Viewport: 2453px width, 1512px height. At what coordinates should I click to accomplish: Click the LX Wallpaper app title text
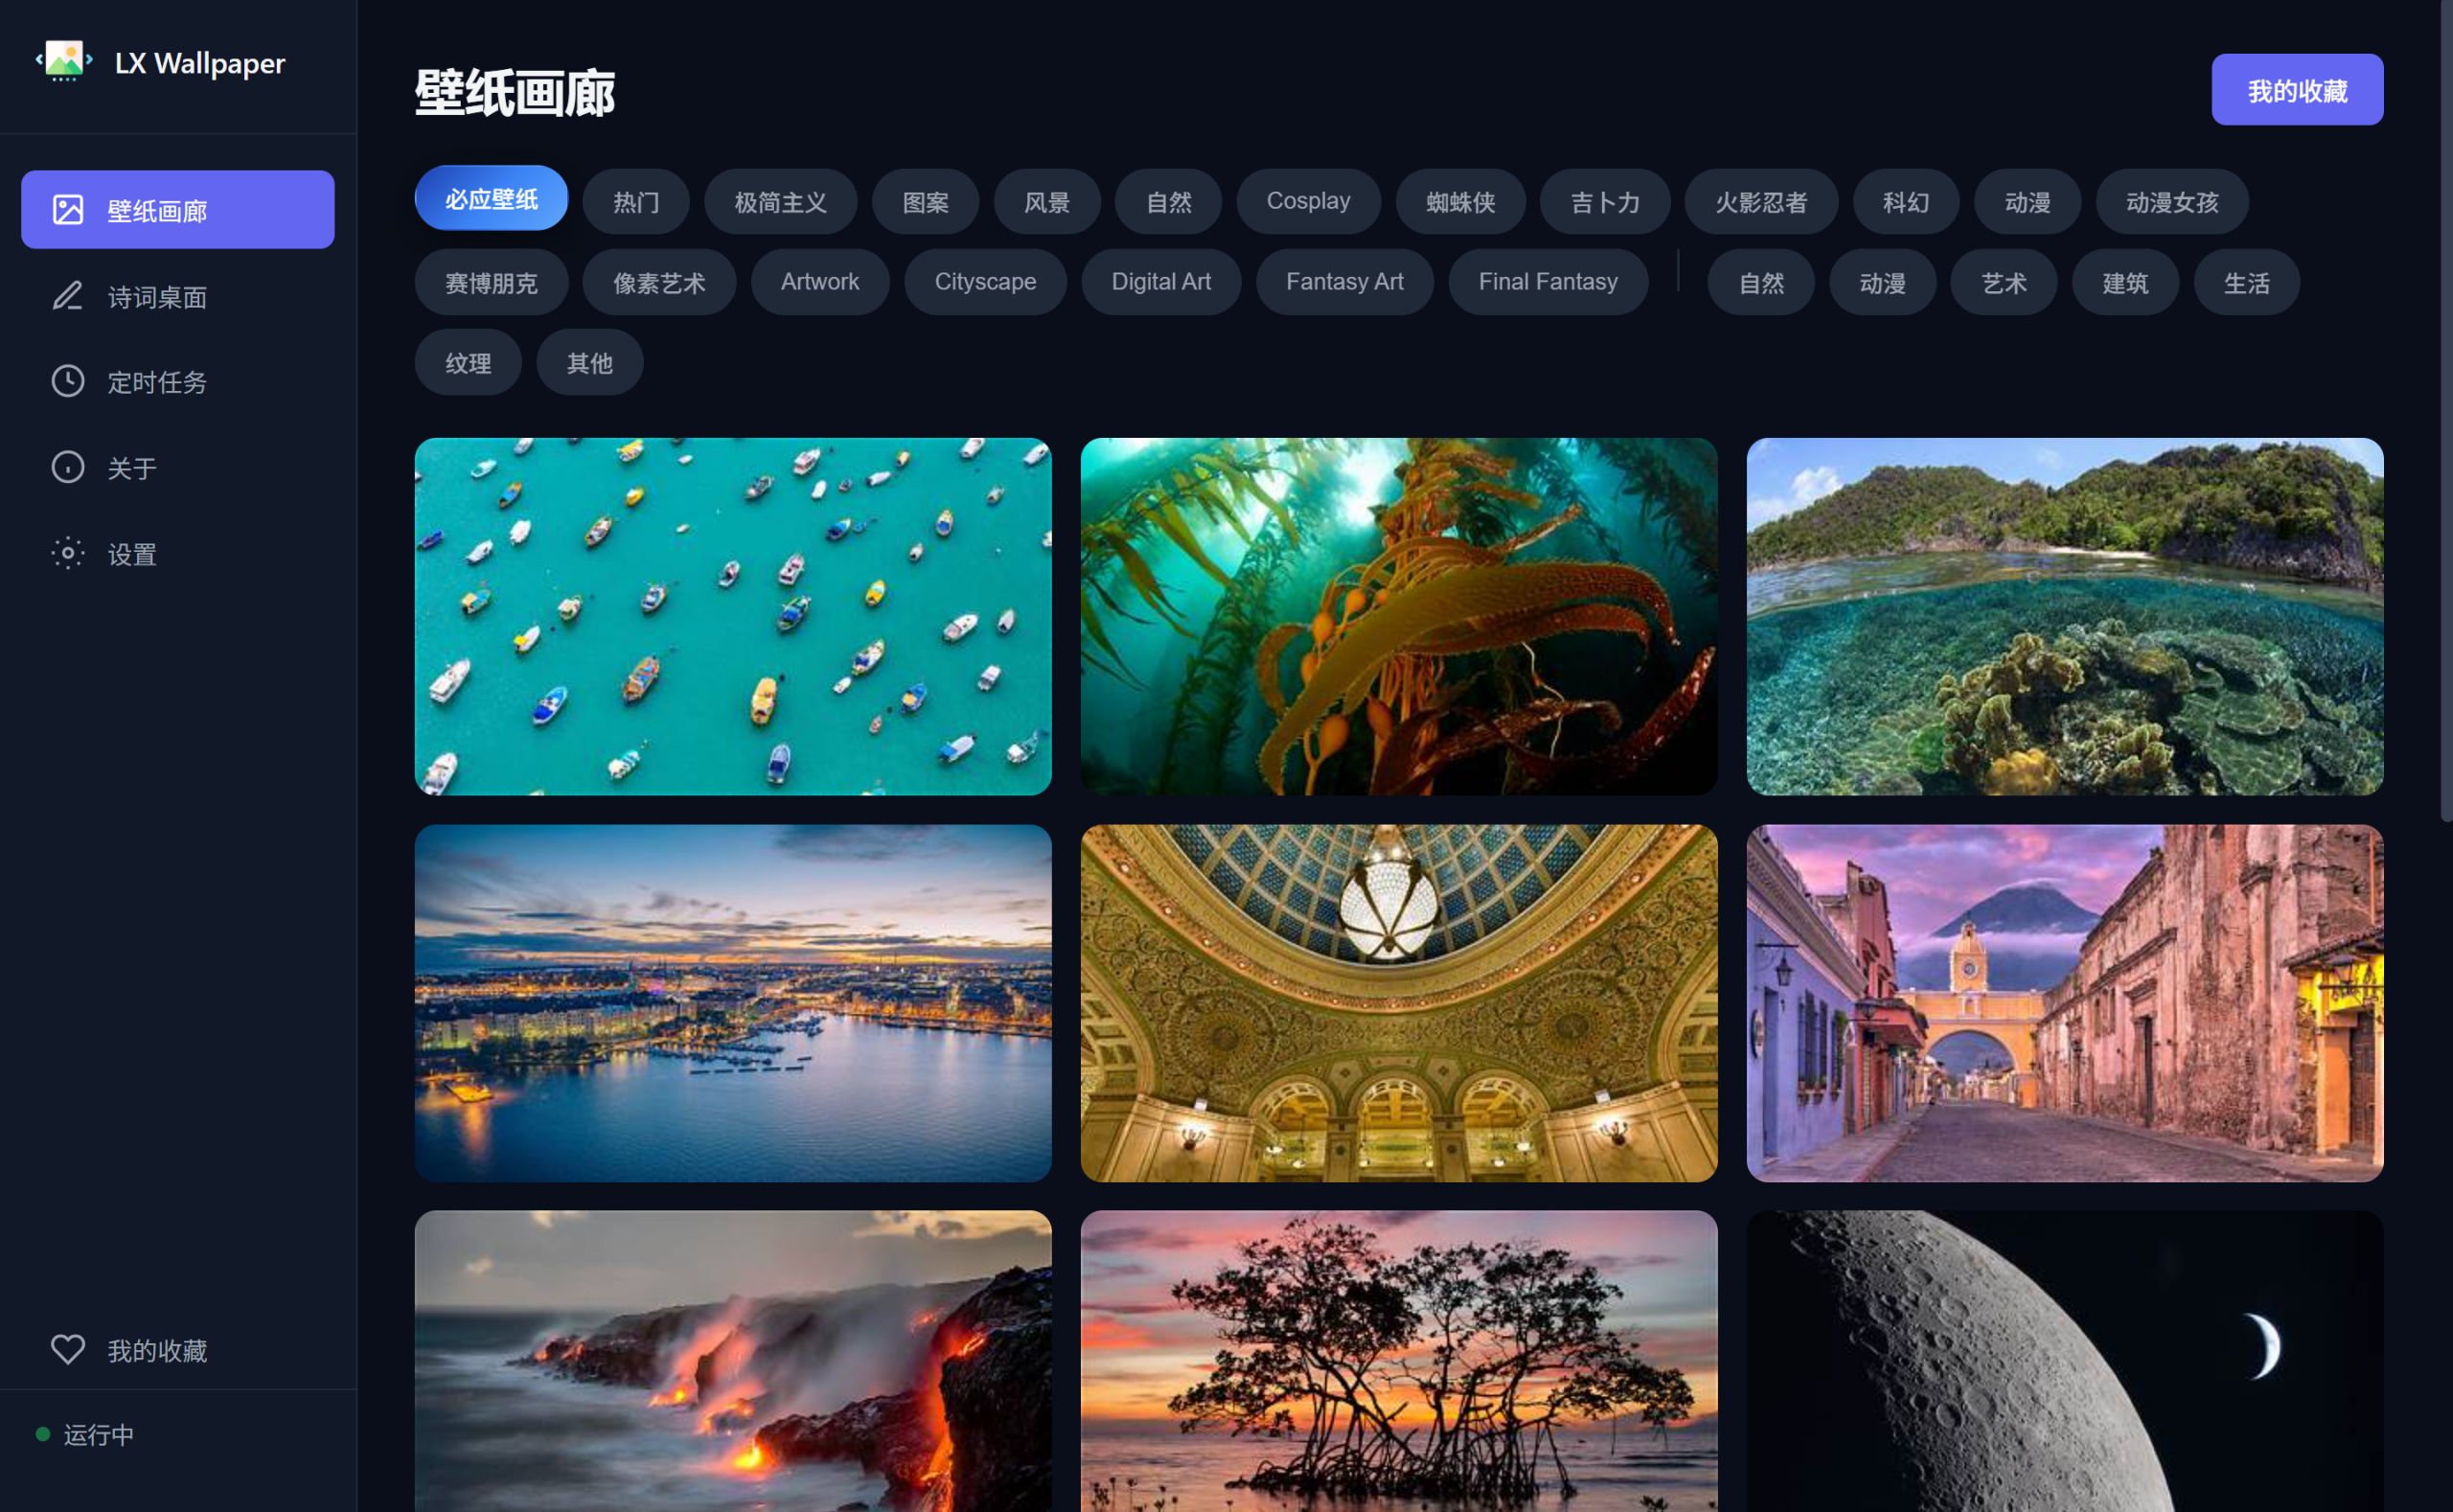click(200, 63)
